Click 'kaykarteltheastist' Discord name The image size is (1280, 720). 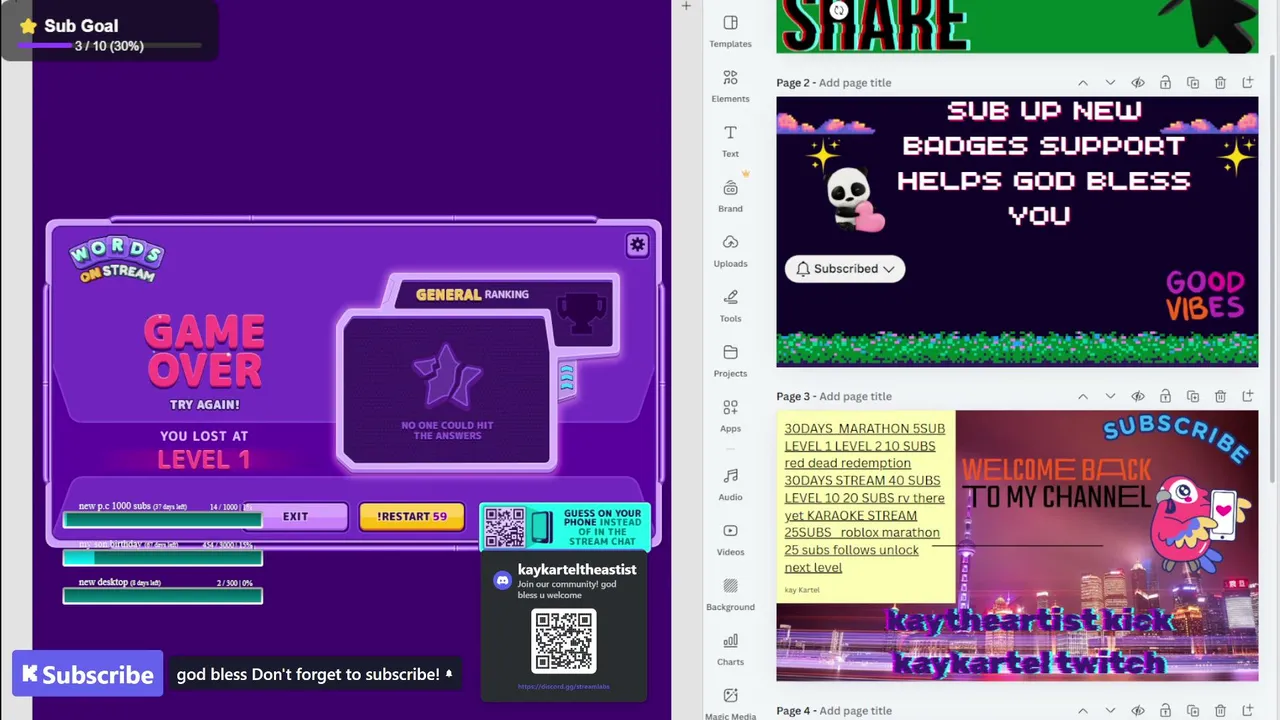tap(577, 570)
